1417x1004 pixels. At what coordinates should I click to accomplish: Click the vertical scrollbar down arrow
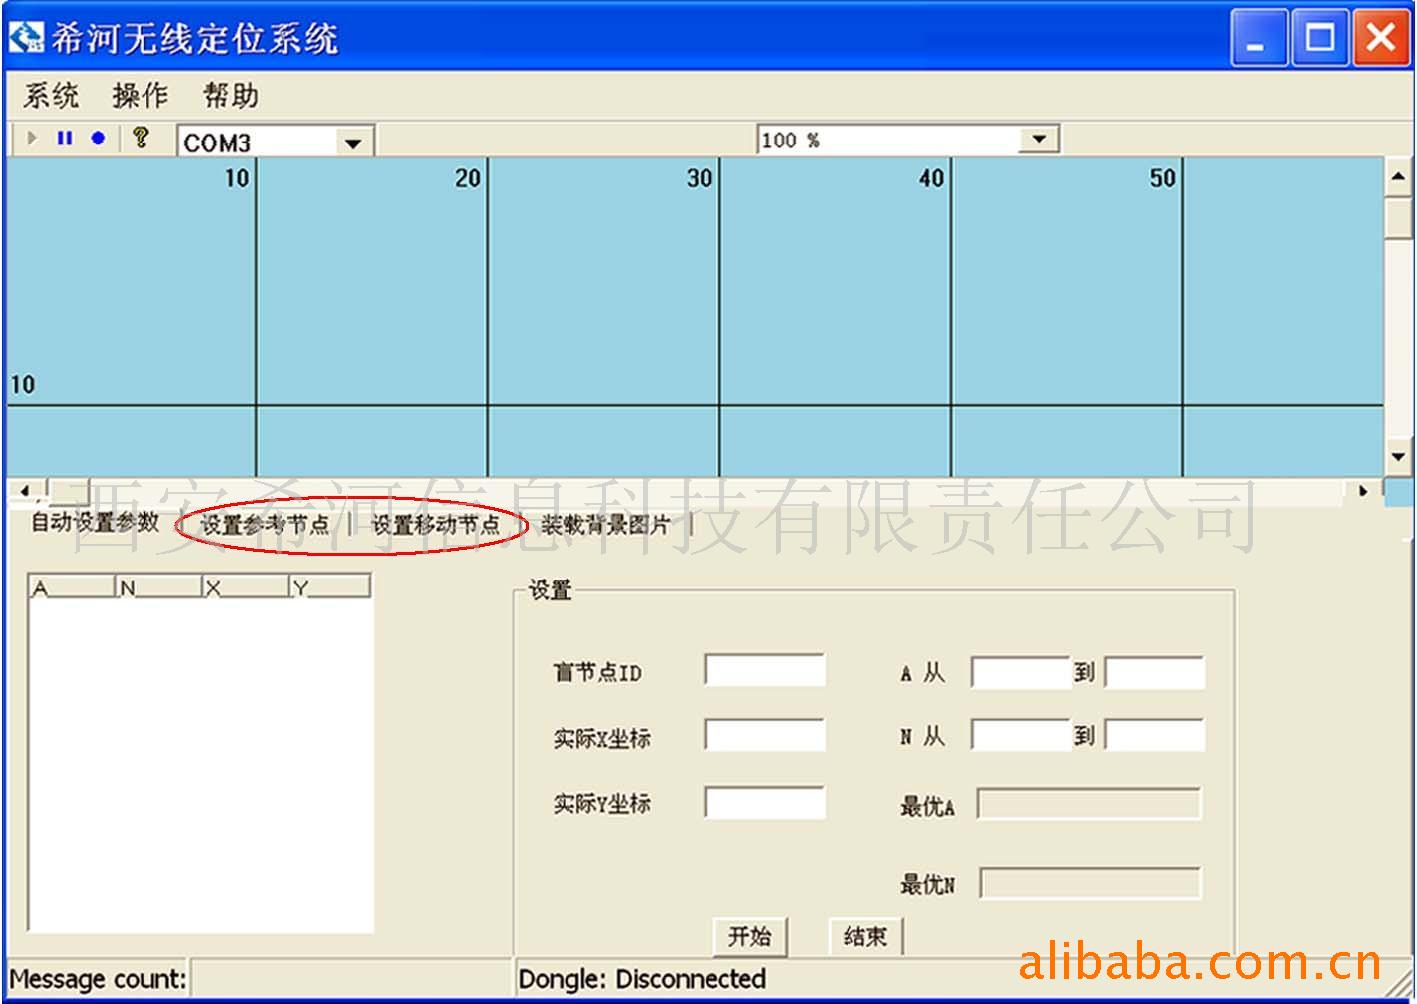tap(1398, 457)
